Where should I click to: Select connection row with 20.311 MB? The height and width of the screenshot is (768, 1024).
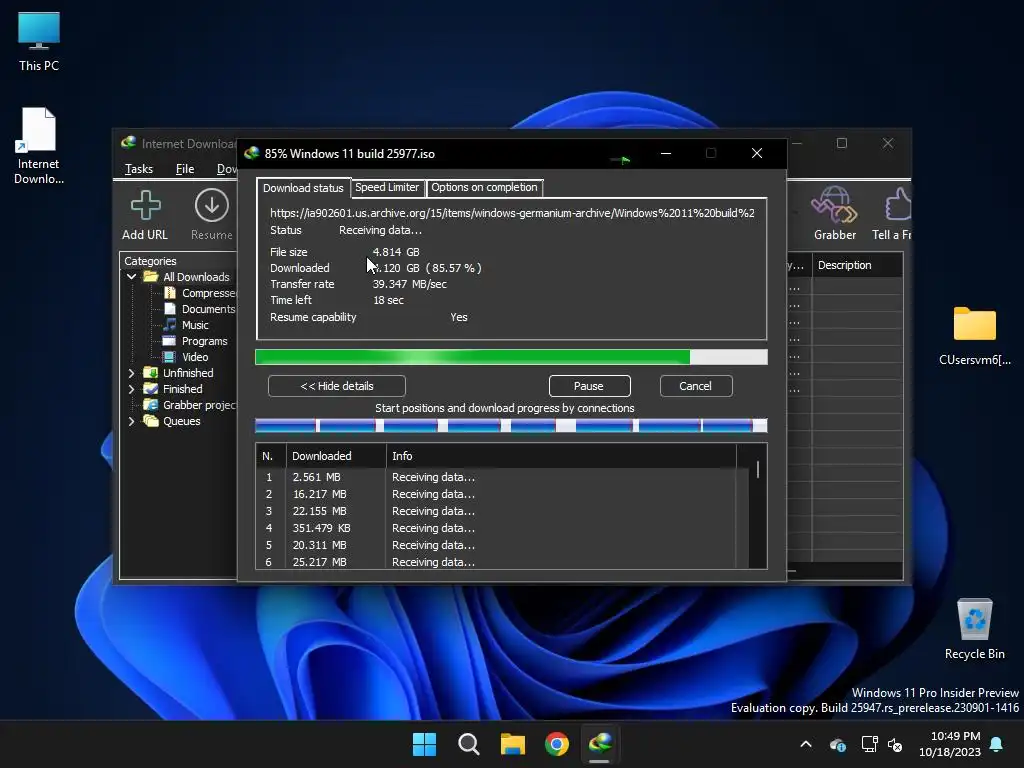pyautogui.click(x=502, y=545)
